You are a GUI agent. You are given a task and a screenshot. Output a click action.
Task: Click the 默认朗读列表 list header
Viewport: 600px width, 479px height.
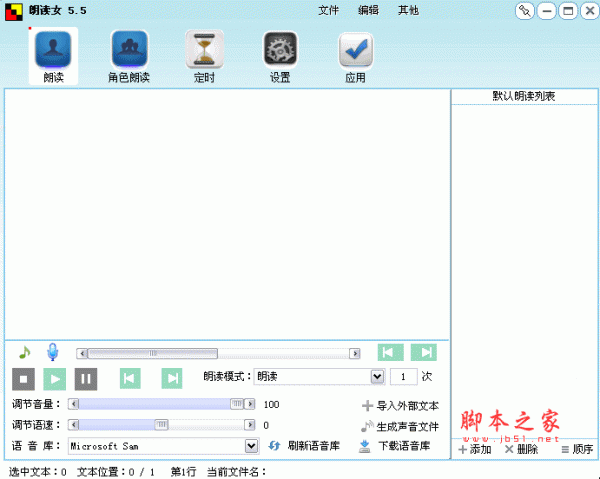click(x=524, y=96)
